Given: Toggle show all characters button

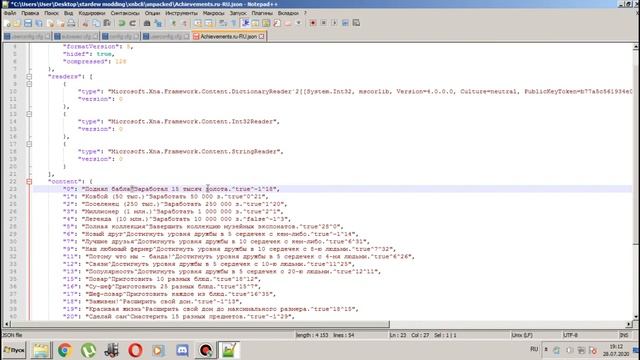Looking at the screenshot, I should (x=234, y=23).
